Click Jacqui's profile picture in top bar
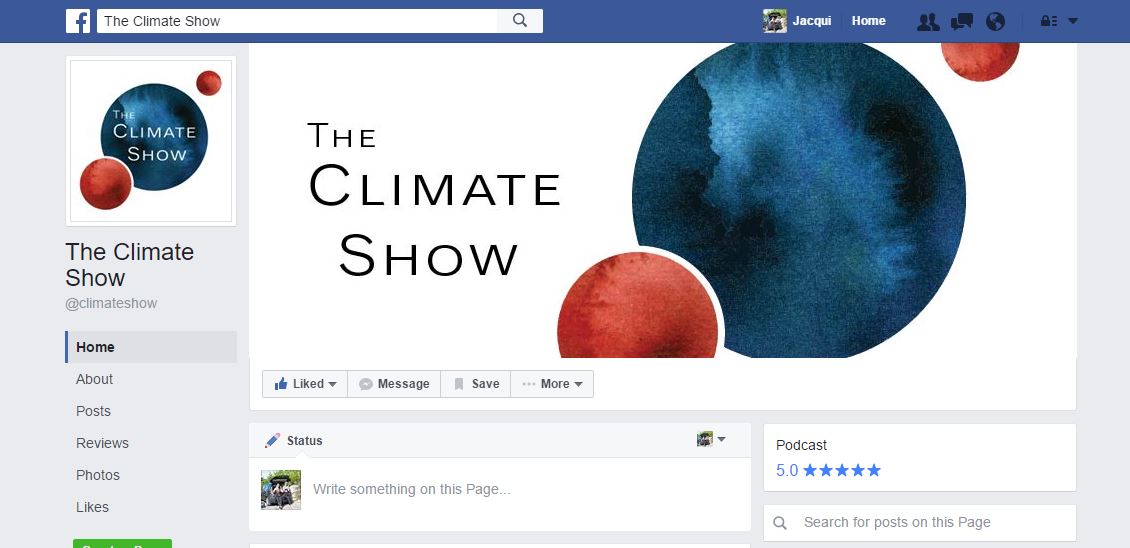The height and width of the screenshot is (548, 1130). [x=775, y=21]
